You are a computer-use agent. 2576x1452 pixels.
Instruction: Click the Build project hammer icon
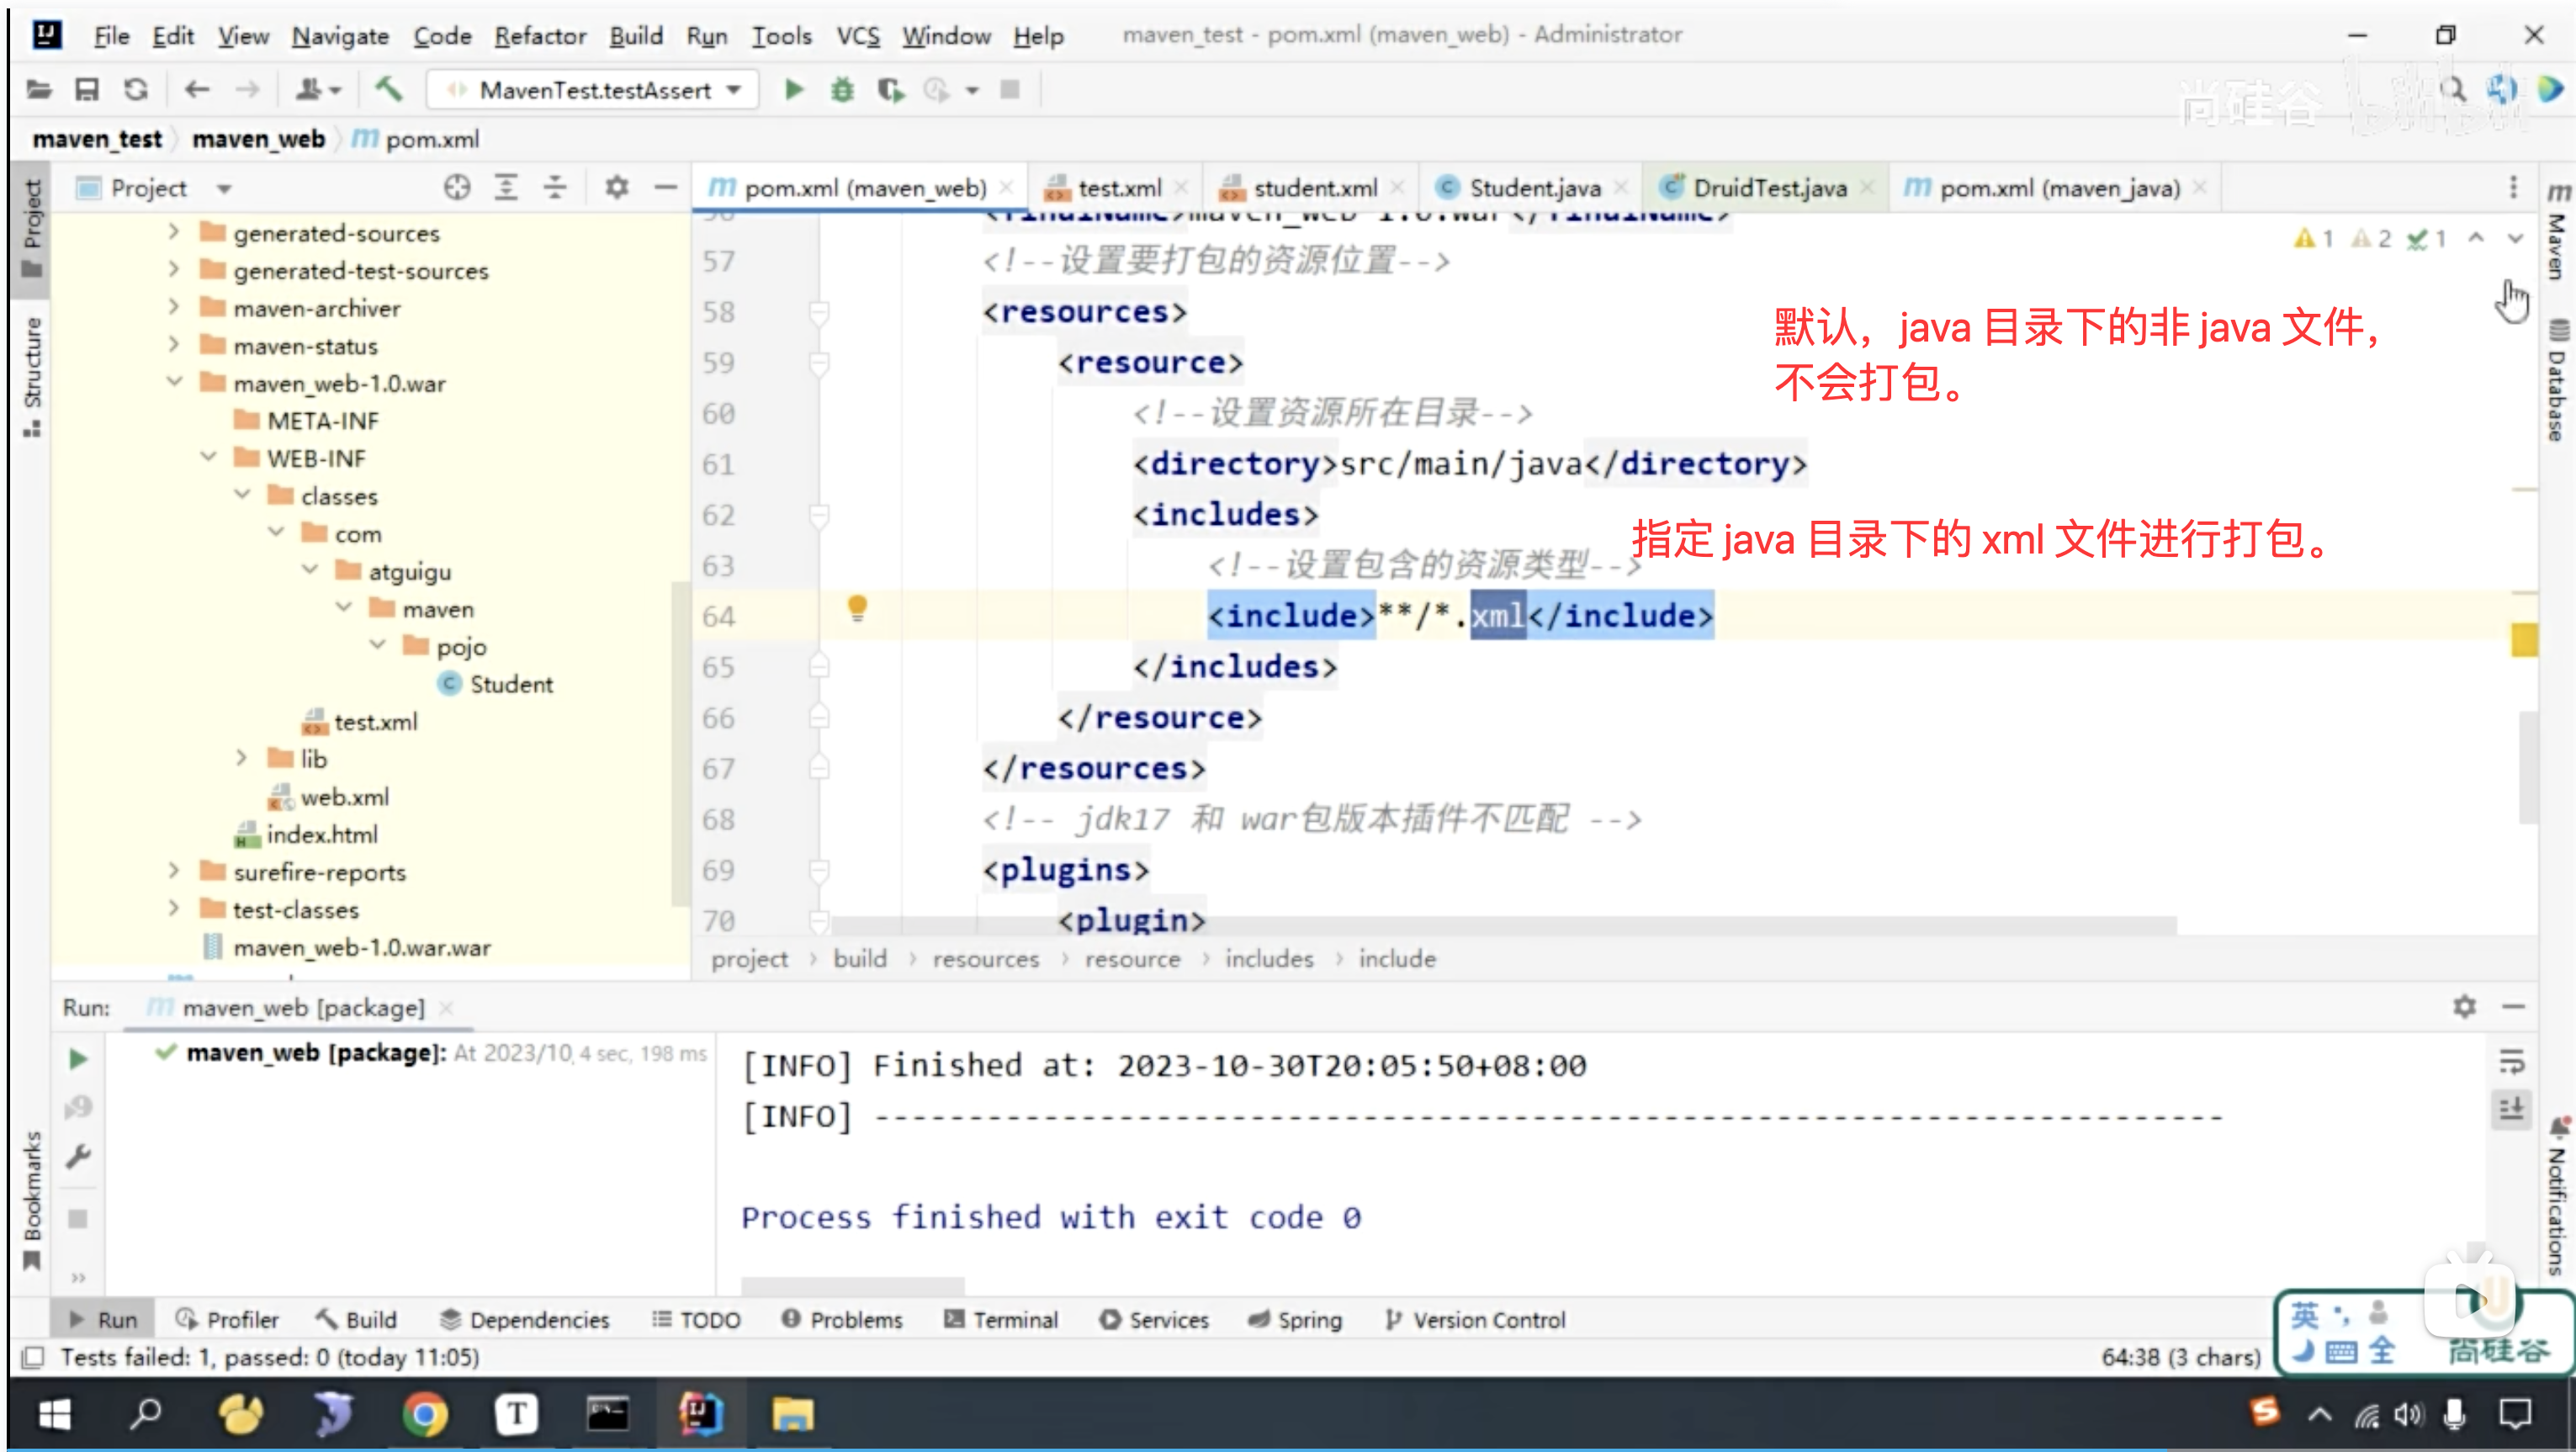388,90
